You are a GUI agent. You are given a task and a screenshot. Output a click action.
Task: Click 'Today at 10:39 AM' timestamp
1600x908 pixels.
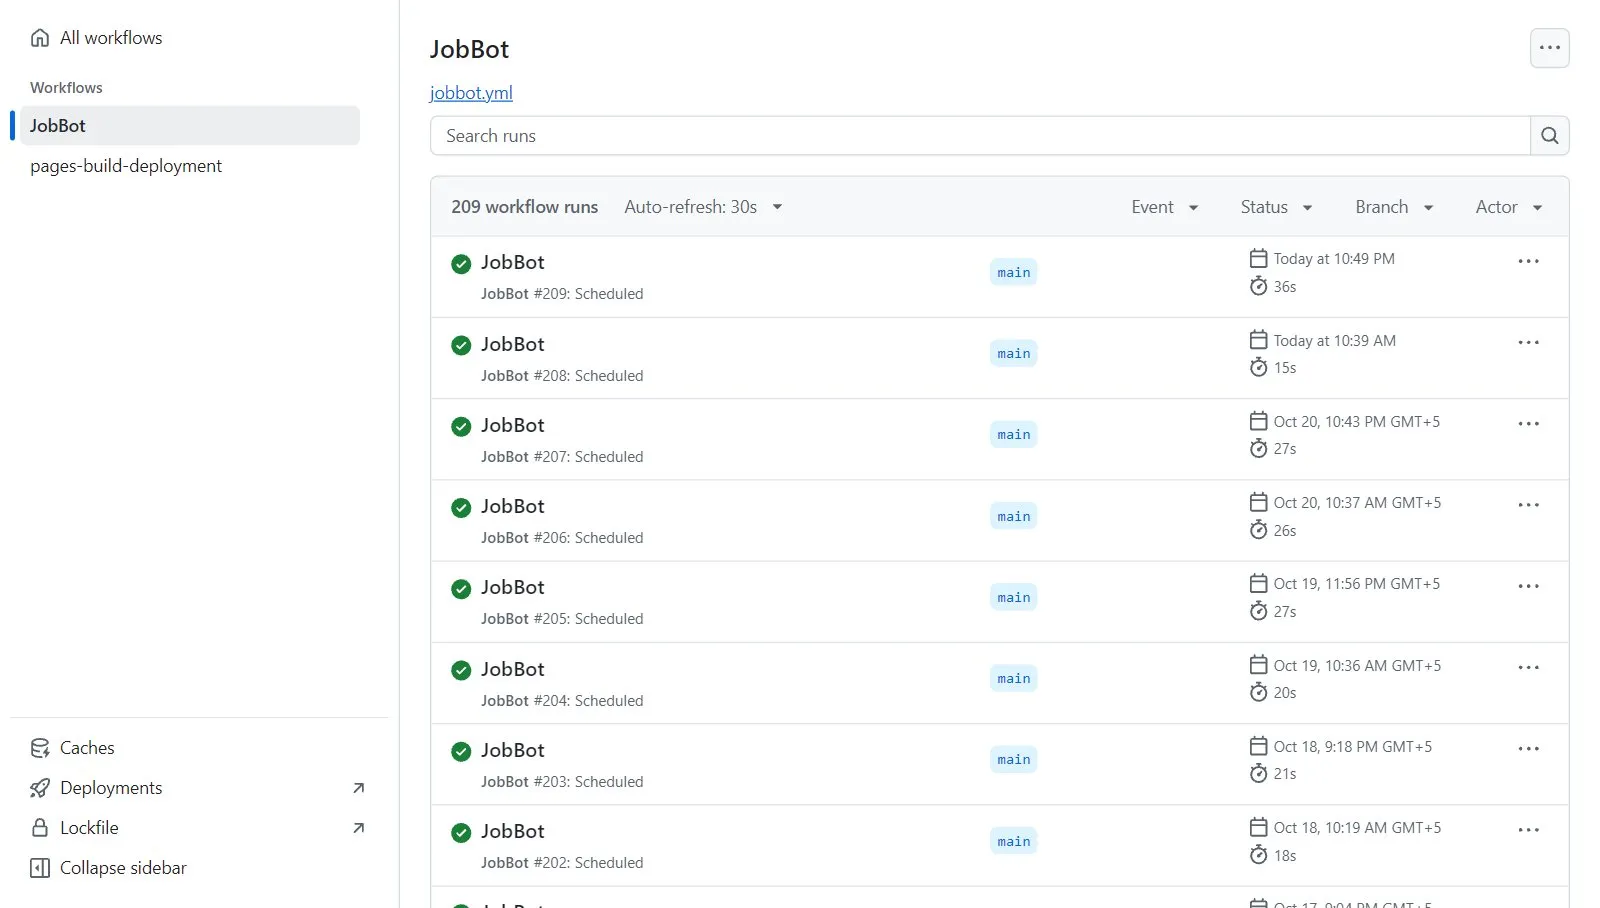click(x=1335, y=341)
